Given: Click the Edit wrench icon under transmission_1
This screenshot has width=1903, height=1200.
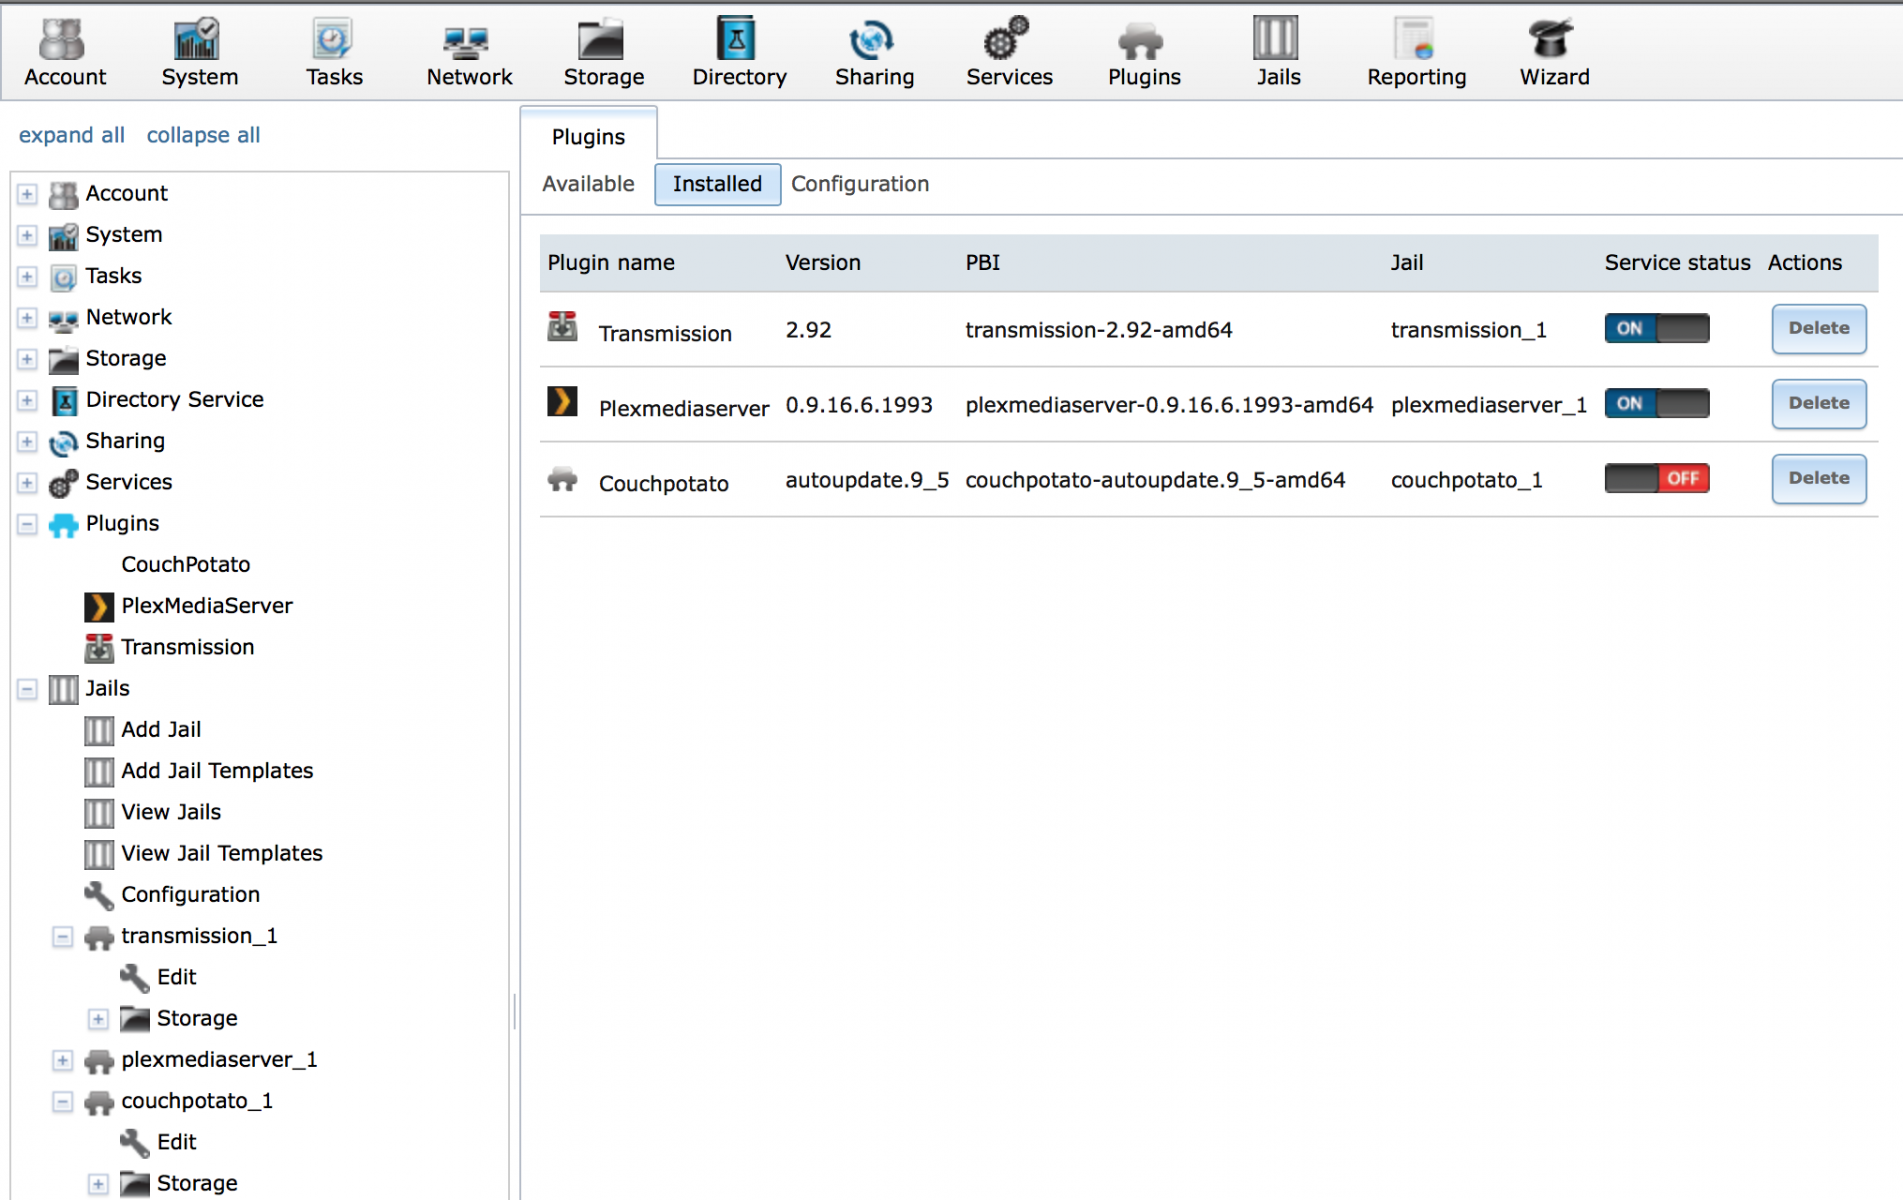Looking at the screenshot, I should [x=134, y=978].
